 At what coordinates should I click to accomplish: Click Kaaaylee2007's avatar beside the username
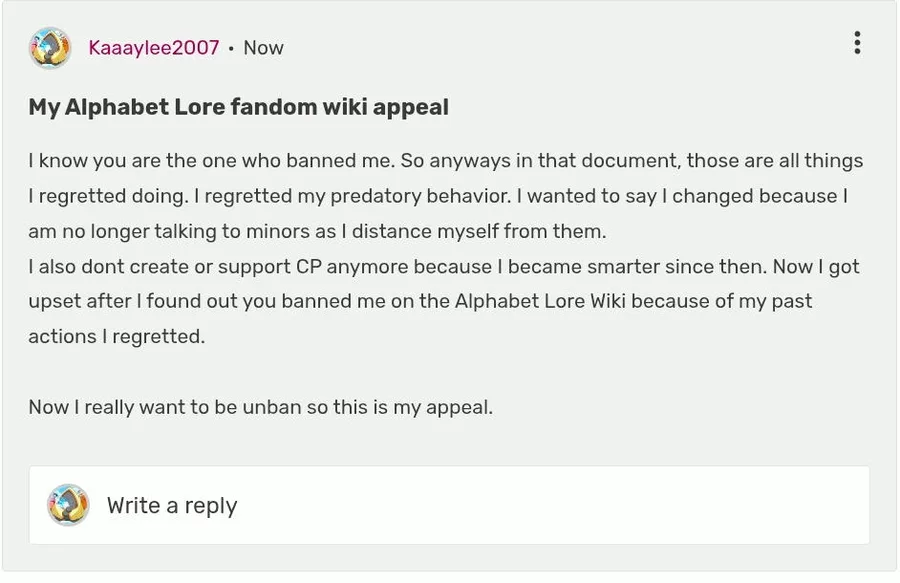(50, 48)
